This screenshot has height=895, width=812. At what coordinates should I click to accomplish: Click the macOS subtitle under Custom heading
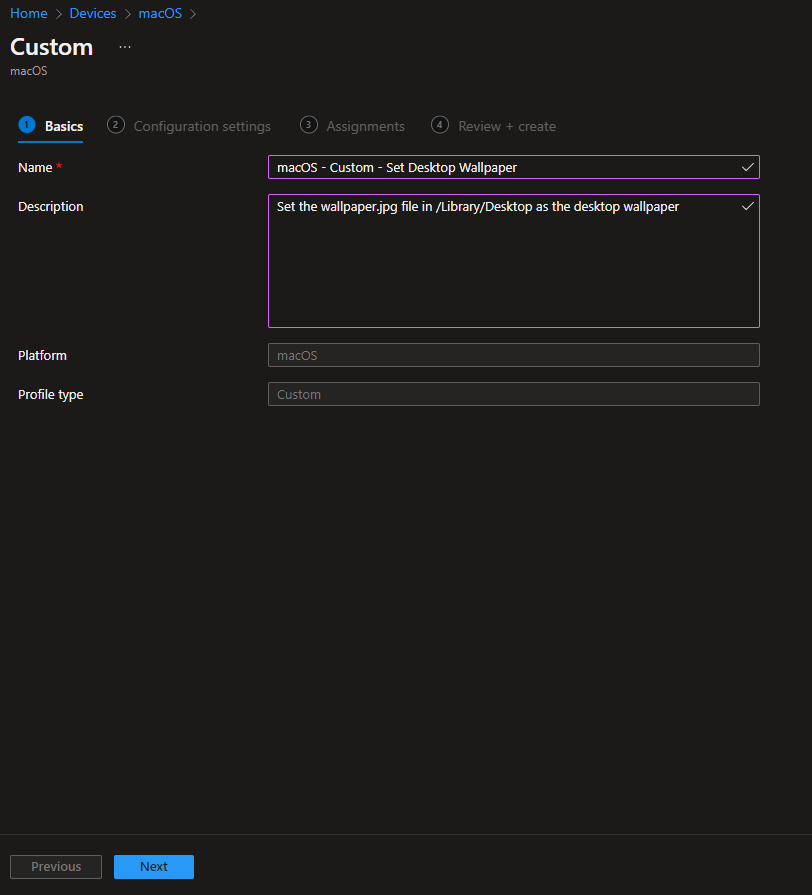[x=29, y=71]
